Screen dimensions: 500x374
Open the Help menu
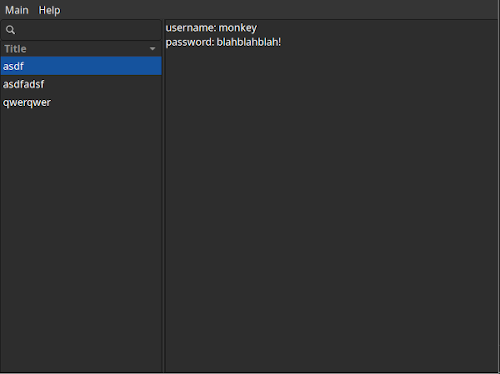(x=49, y=10)
